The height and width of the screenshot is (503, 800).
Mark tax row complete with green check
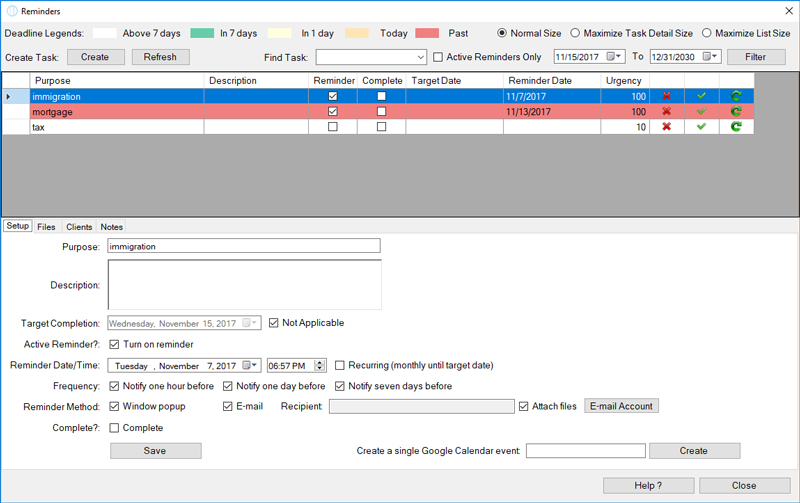click(702, 127)
